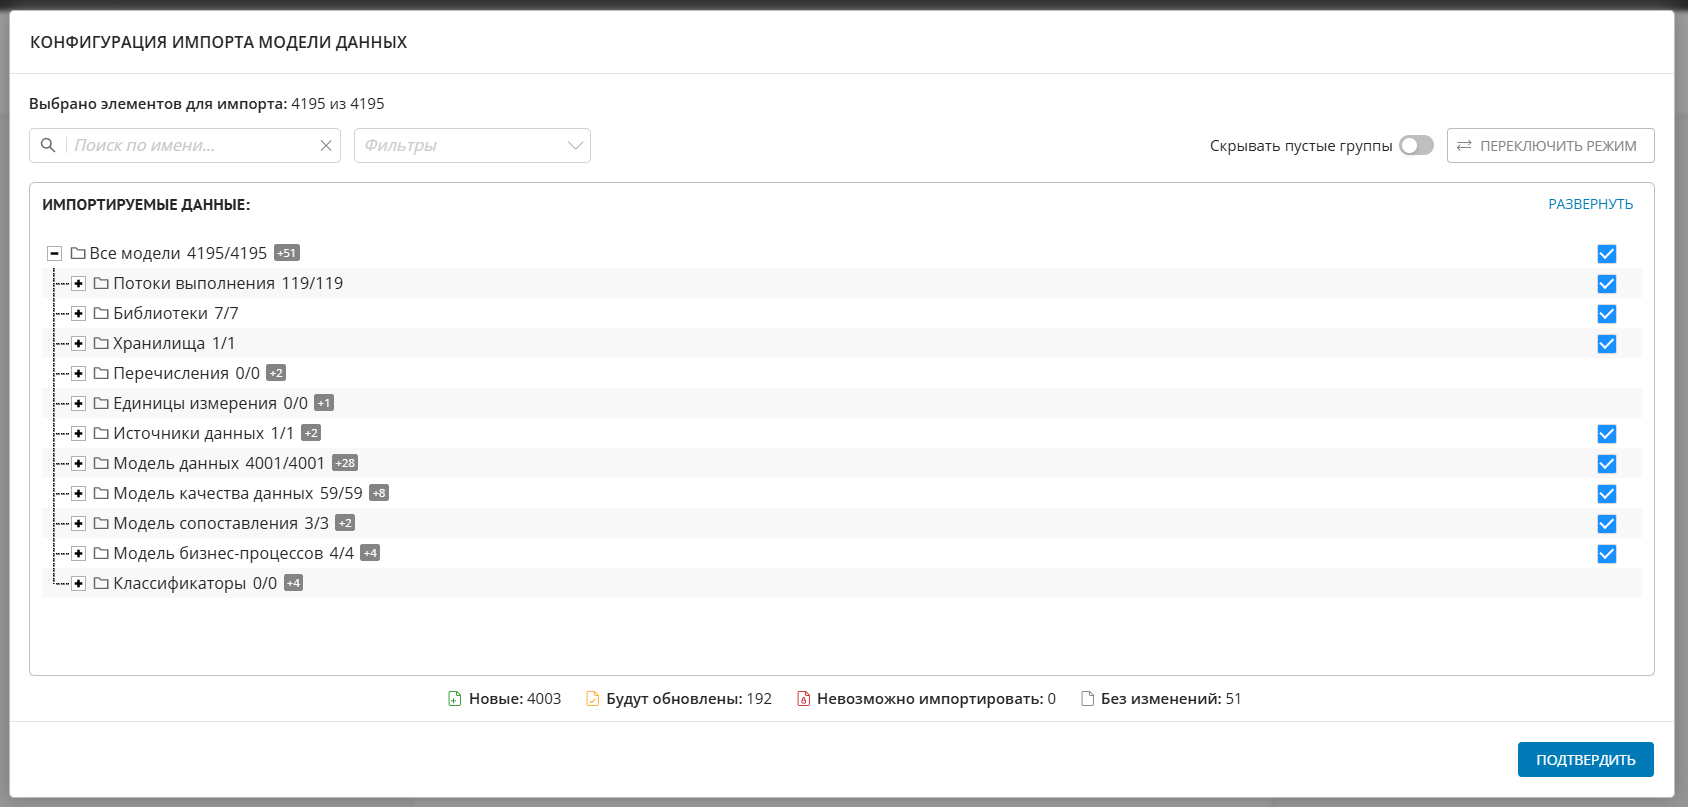
Task: Click the orange Будут обновлены file icon
Action: [x=592, y=699]
